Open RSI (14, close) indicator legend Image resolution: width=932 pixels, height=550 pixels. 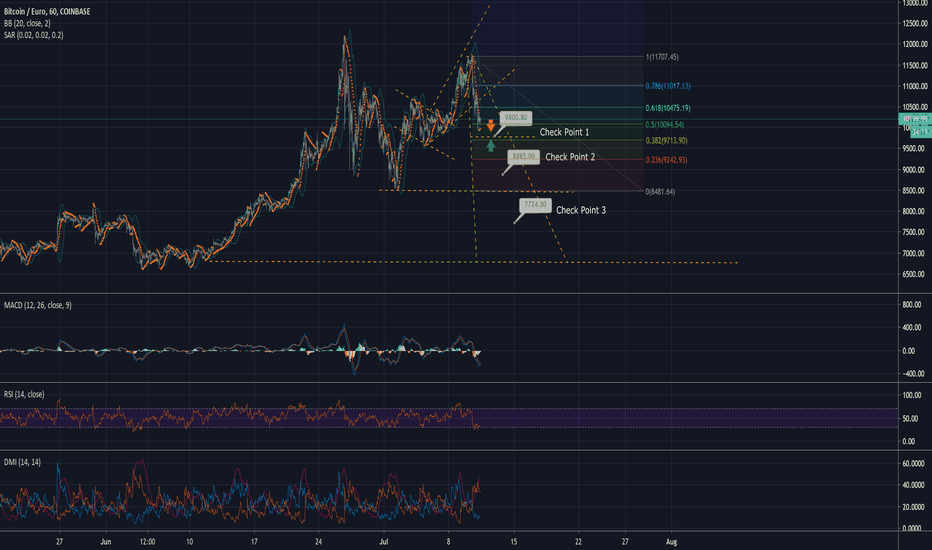point(24,394)
